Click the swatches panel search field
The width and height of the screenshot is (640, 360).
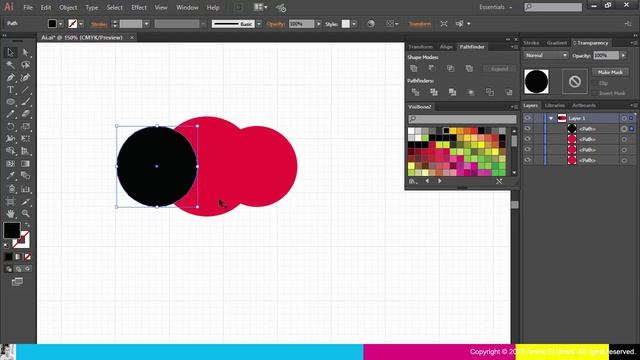point(462,119)
